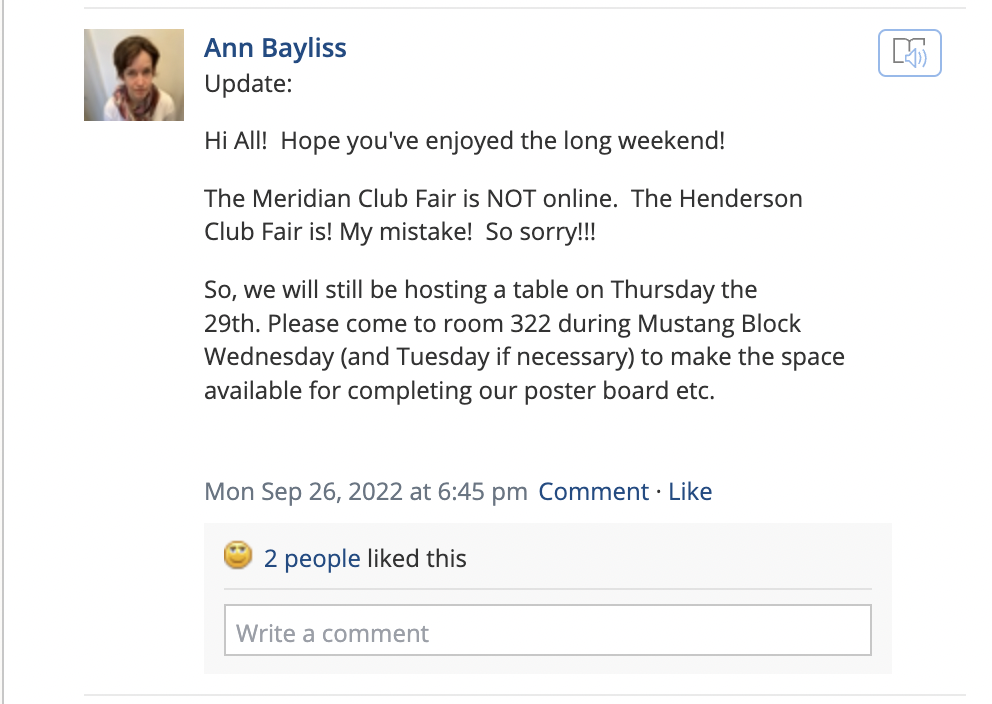The image size is (992, 704).
Task: Like the post via Like link
Action: (690, 492)
